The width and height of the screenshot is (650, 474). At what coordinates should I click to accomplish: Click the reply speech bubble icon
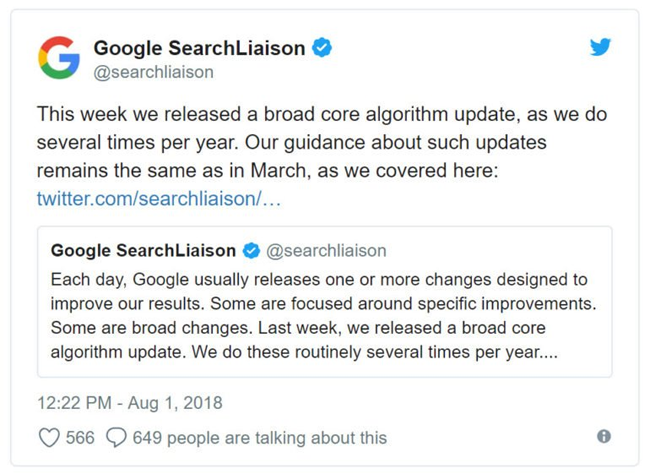(x=116, y=437)
